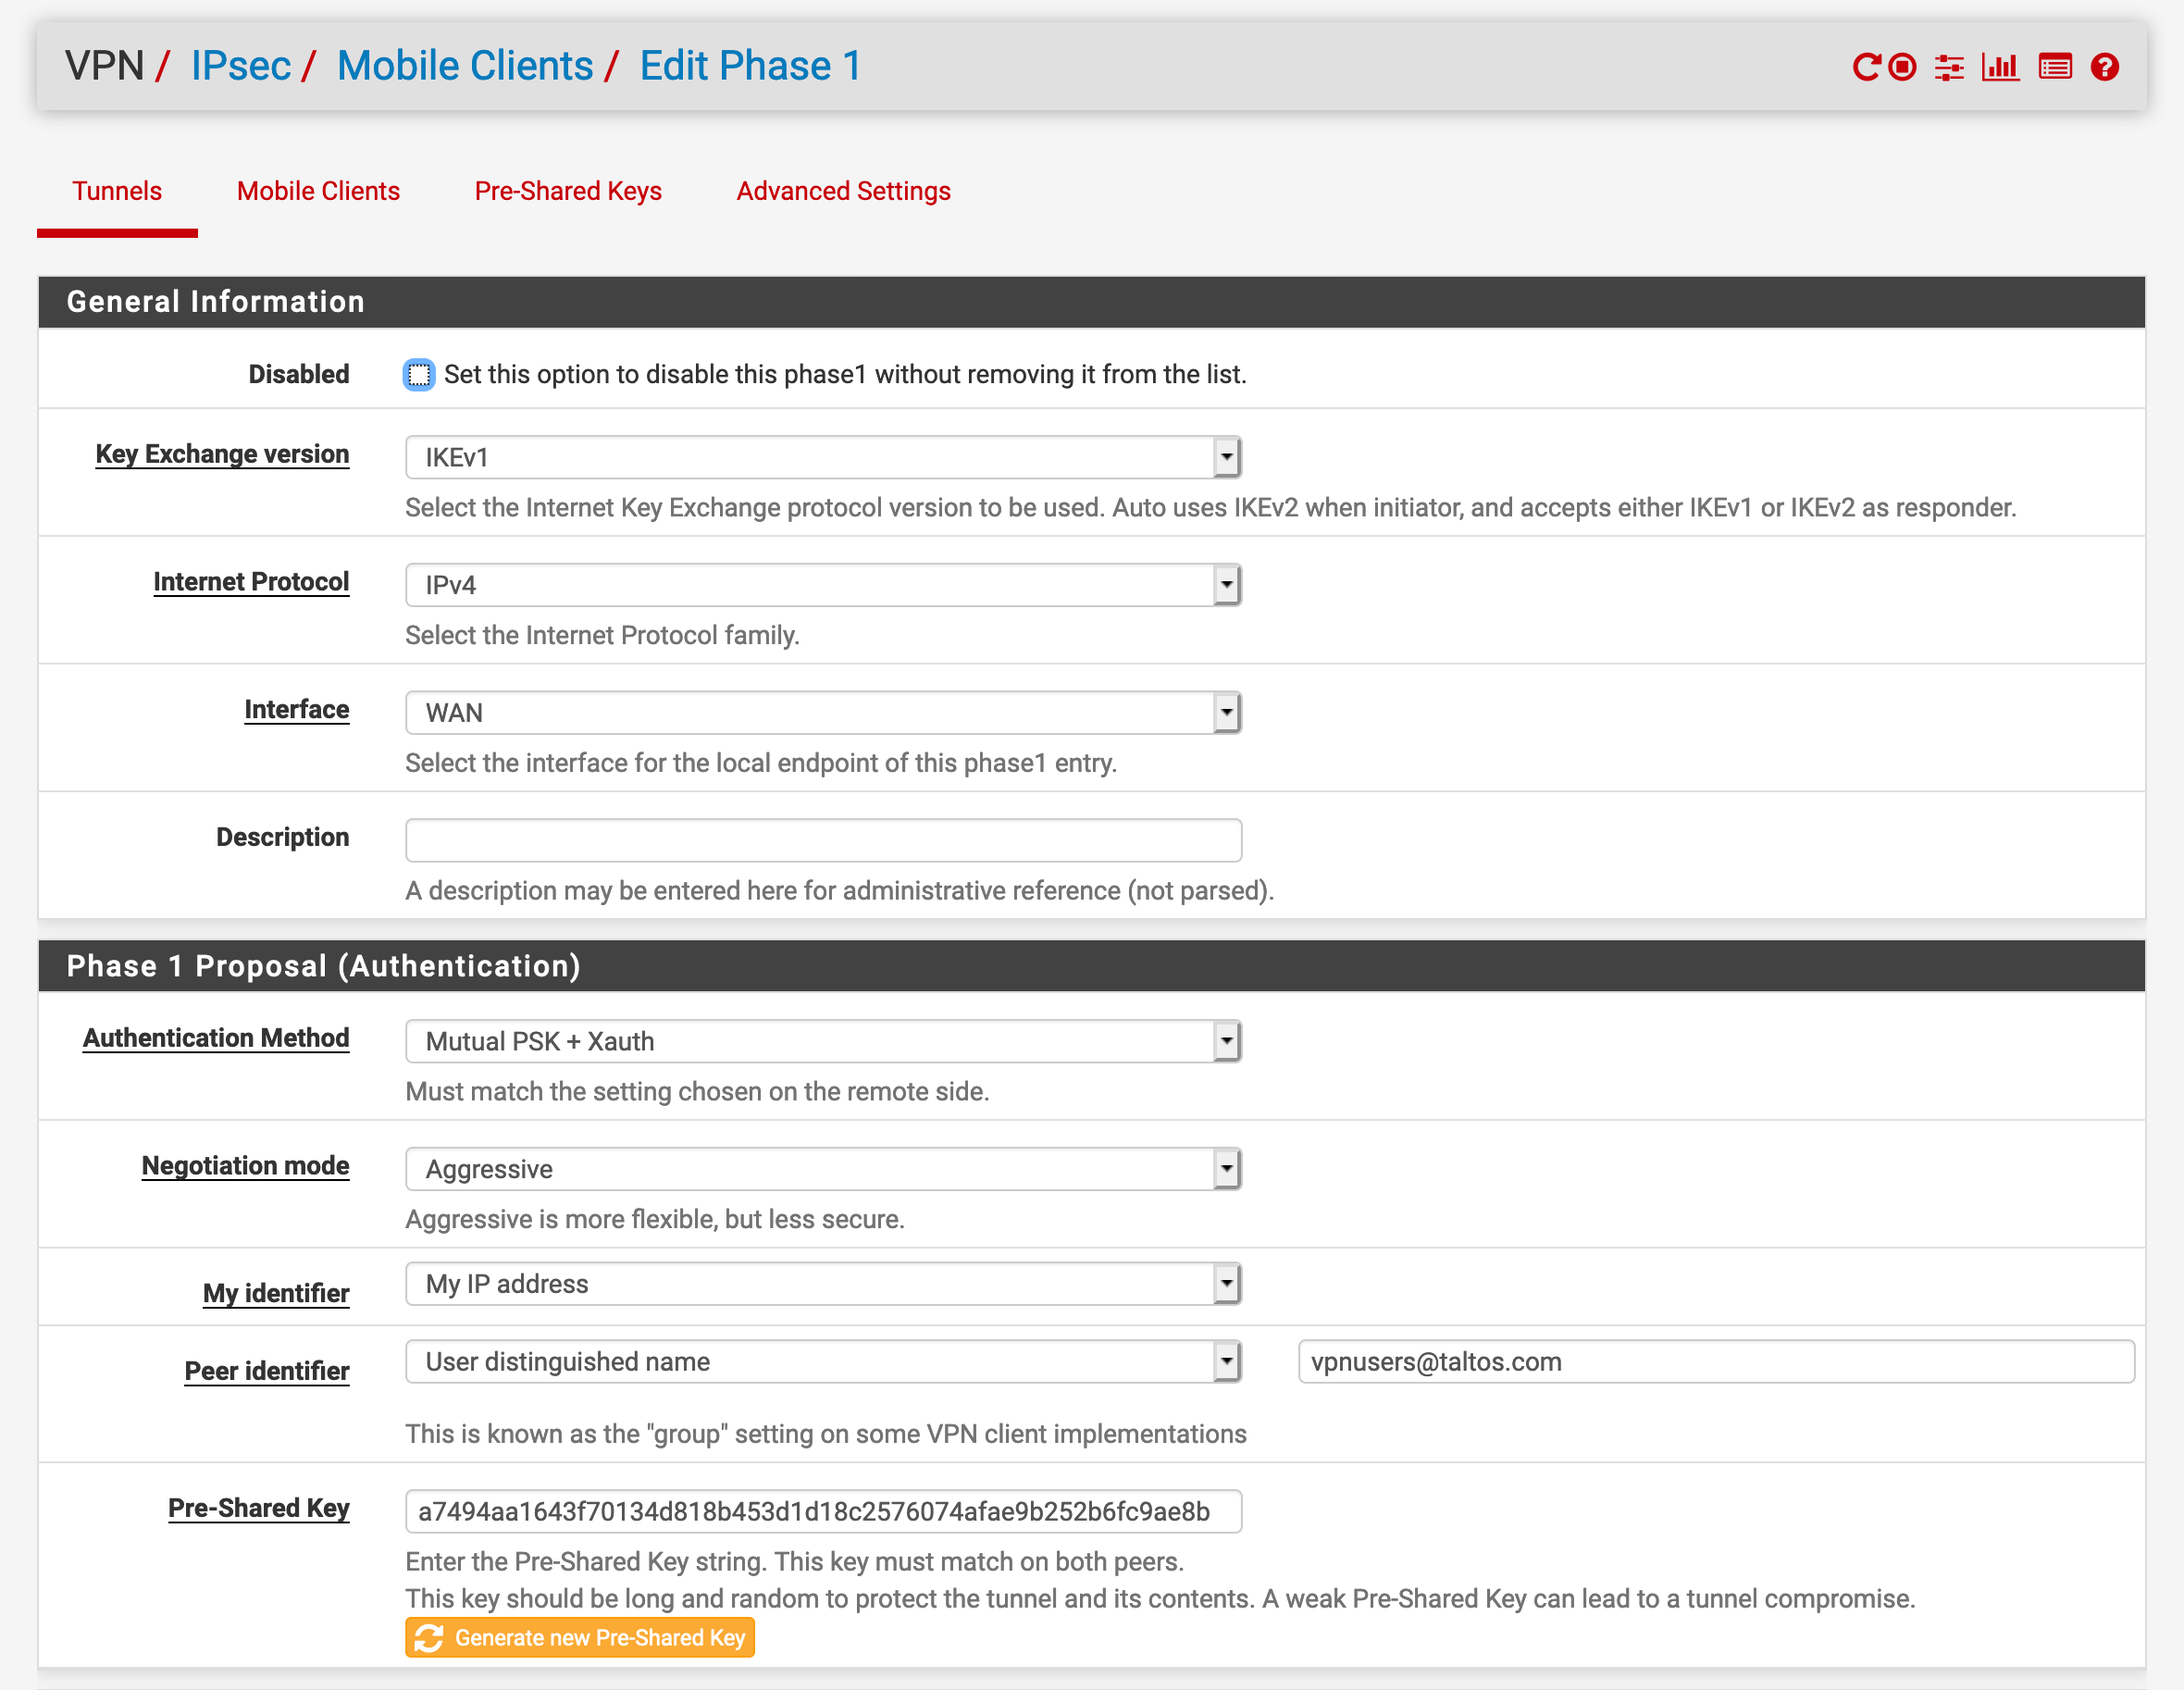The width and height of the screenshot is (2184, 1690).
Task: Click the Peer identifier label
Action: [267, 1372]
